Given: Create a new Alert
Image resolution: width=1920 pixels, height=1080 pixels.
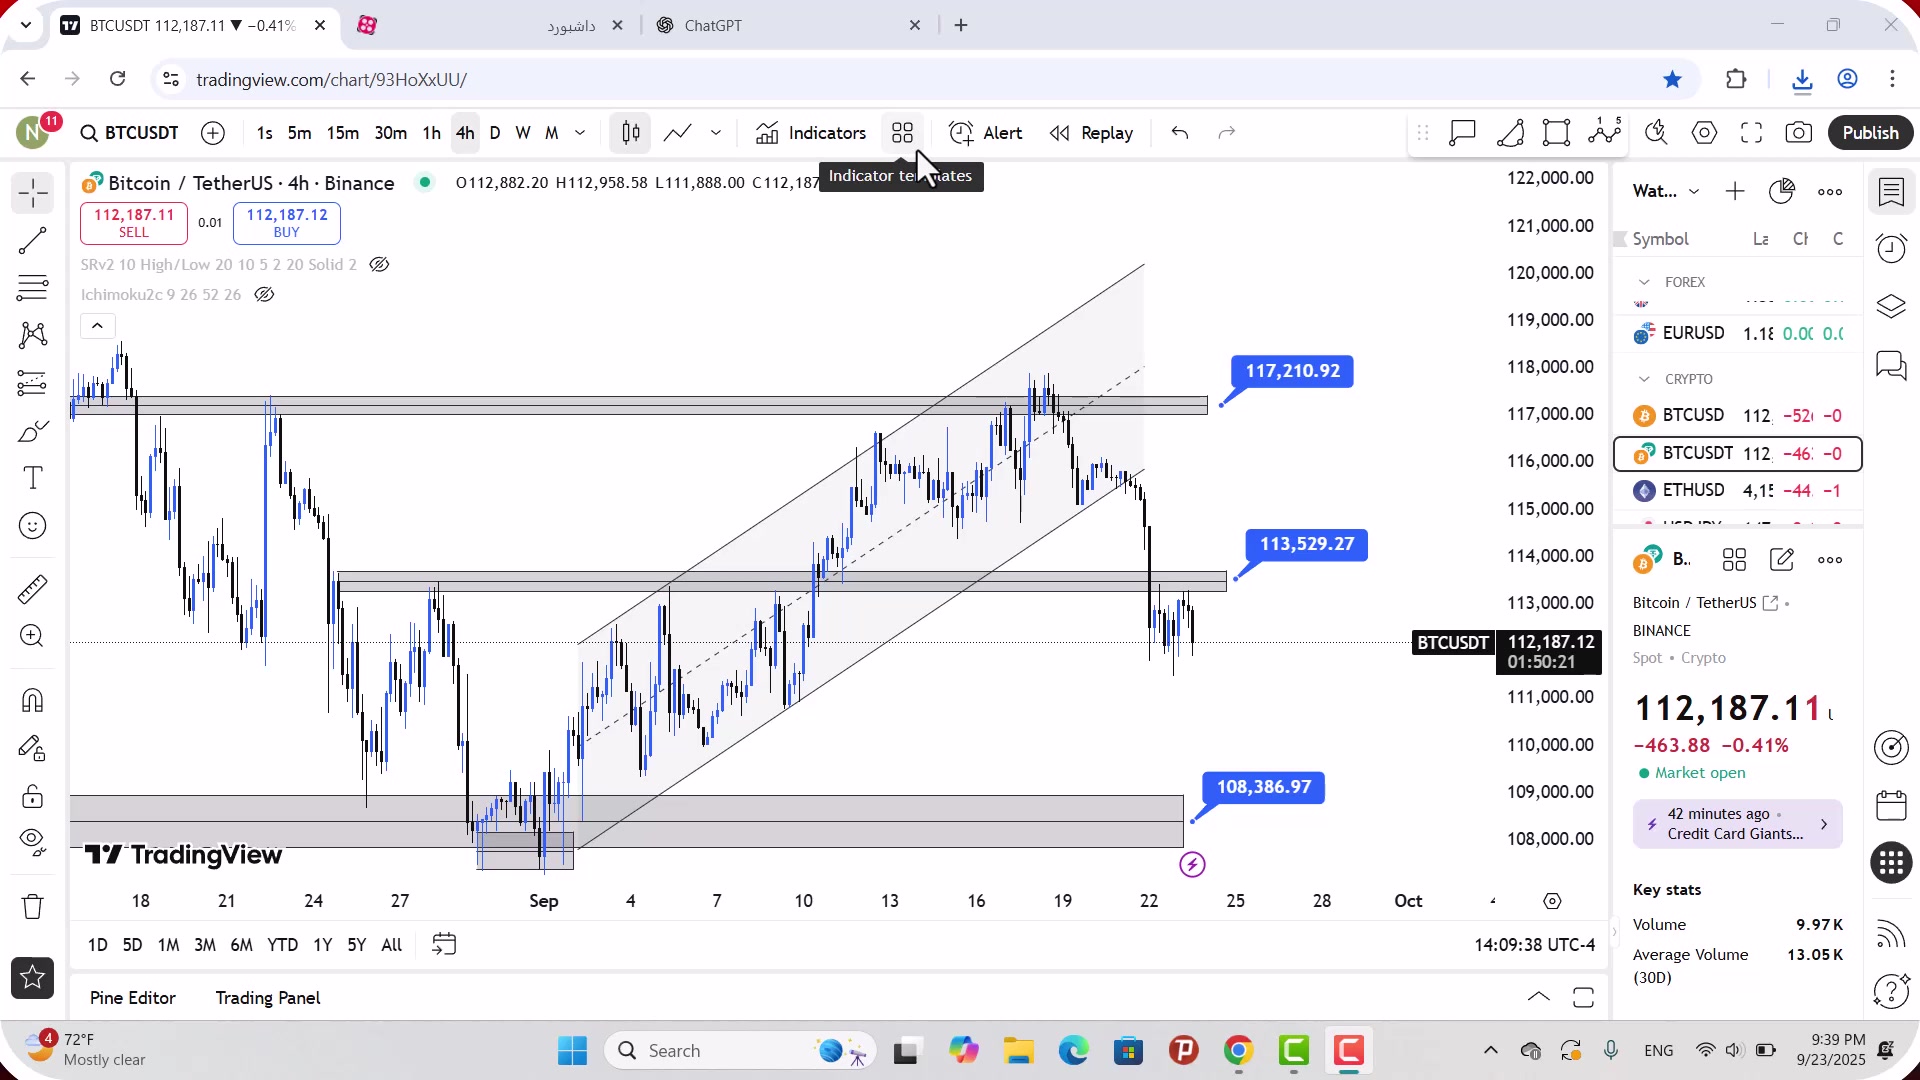Looking at the screenshot, I should coord(985,133).
